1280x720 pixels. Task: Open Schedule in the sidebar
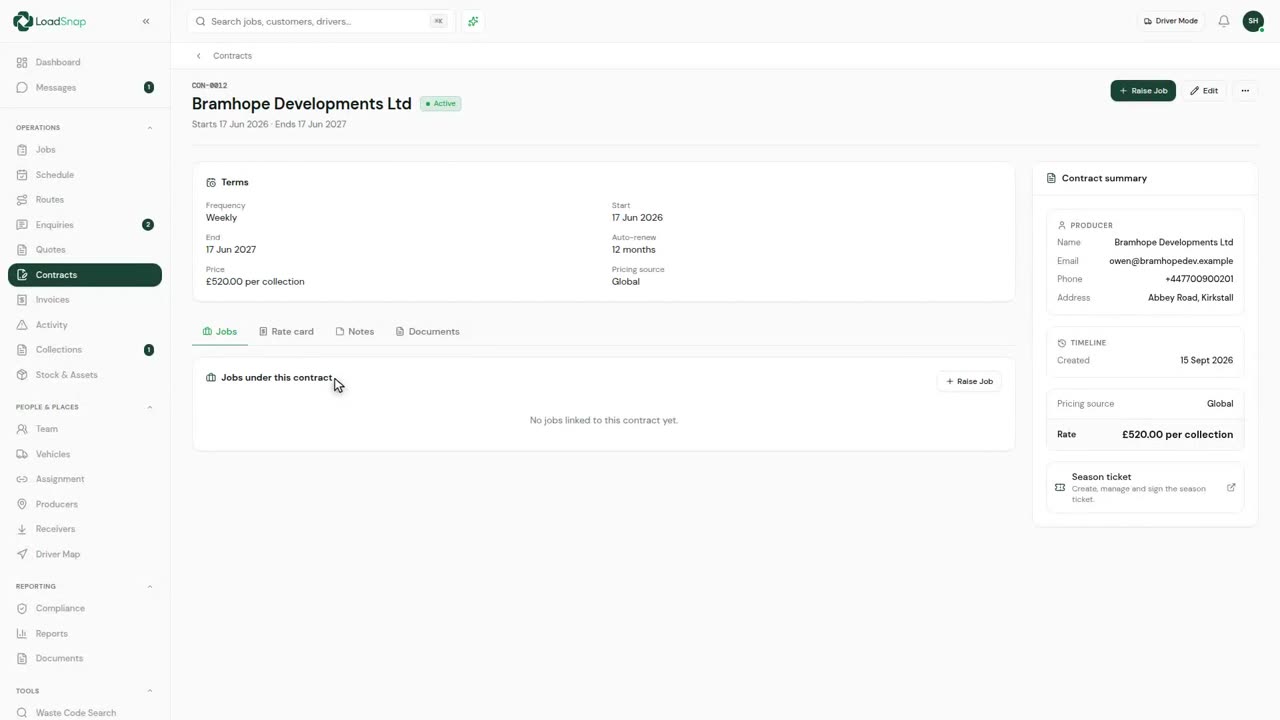click(x=84, y=175)
